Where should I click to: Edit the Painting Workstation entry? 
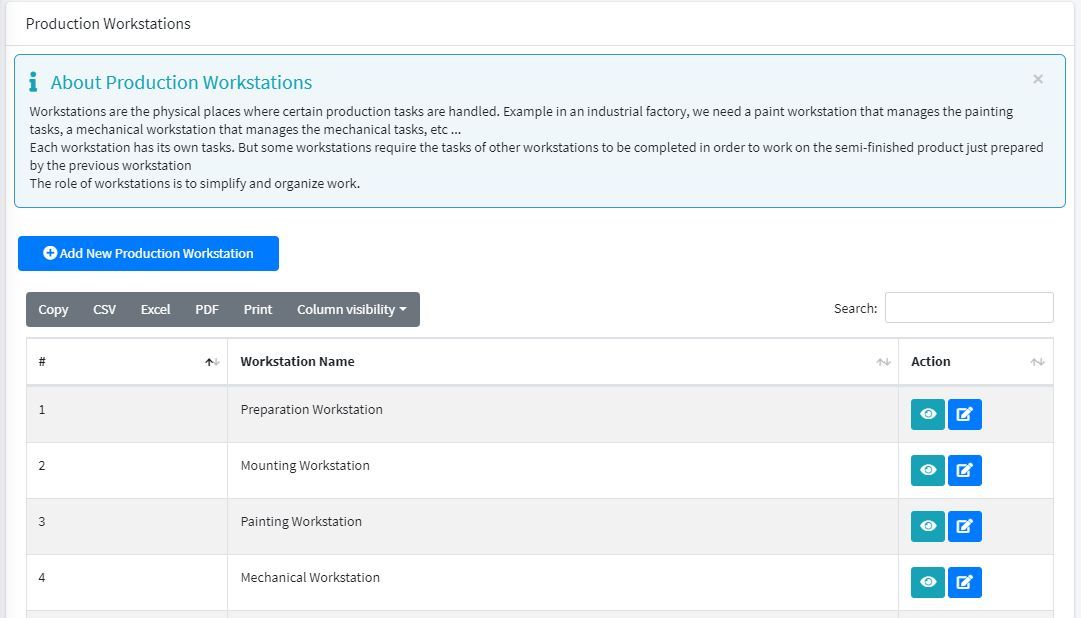click(x=964, y=526)
